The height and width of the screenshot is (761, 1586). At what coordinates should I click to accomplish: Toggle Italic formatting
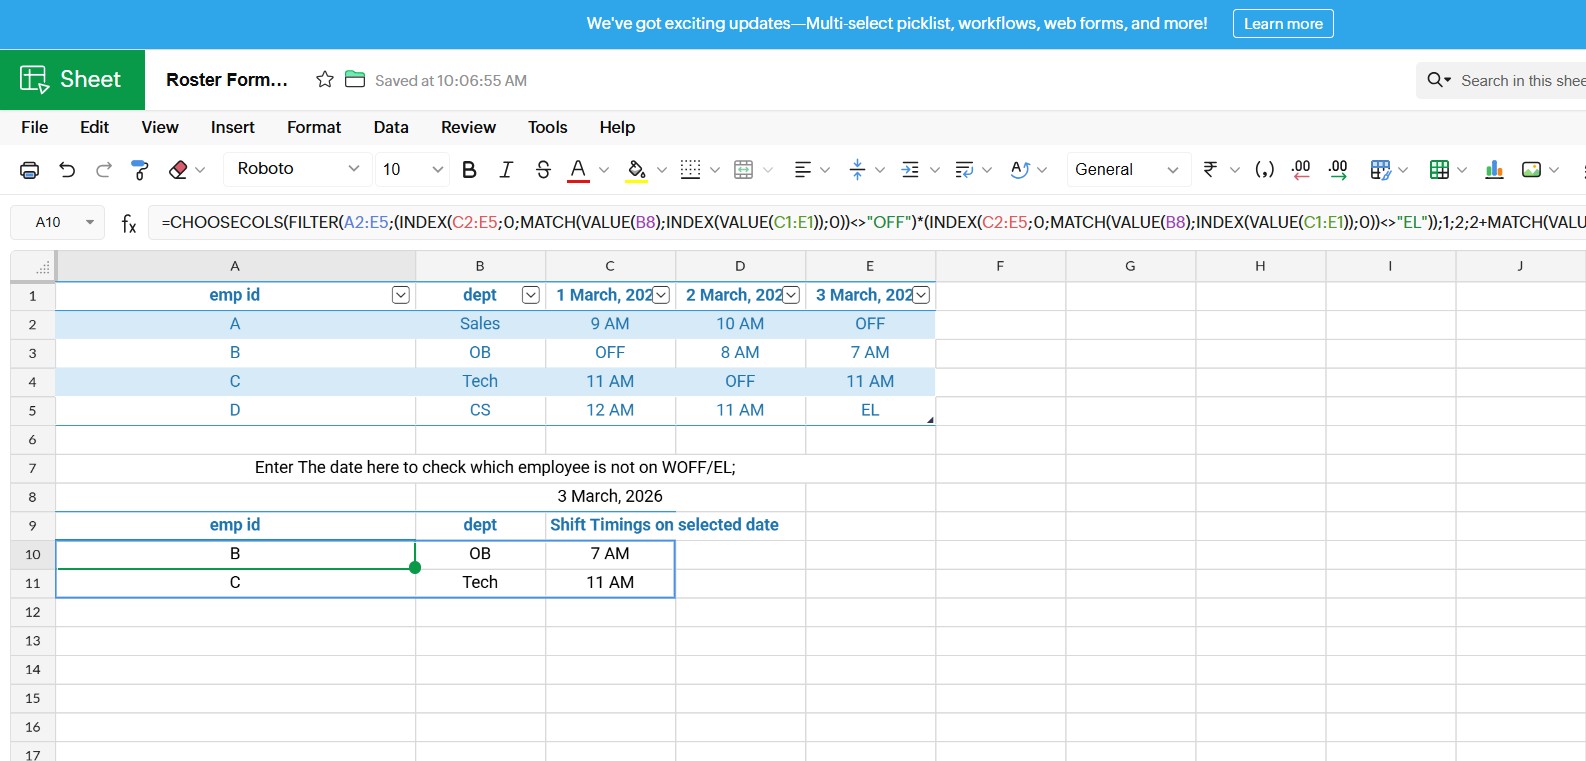tap(506, 170)
